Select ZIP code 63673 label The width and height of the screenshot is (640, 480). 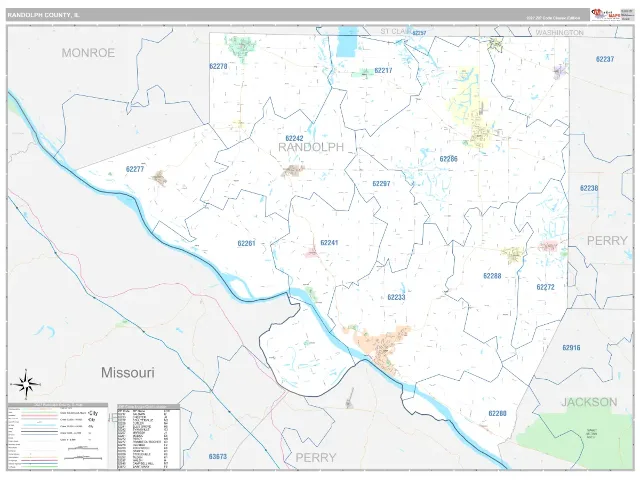click(x=218, y=457)
